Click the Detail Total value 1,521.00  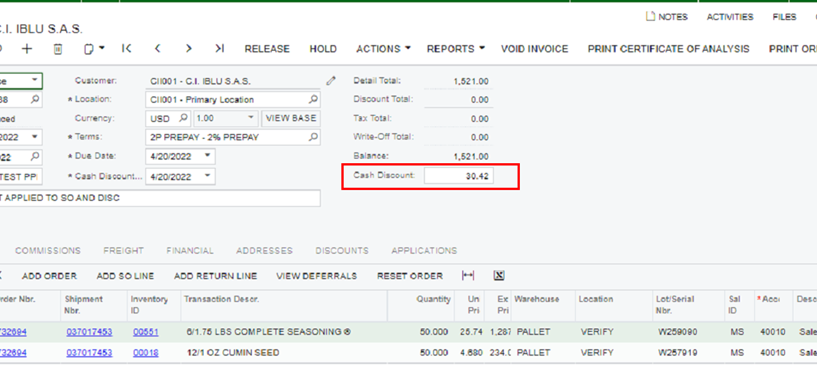click(x=471, y=81)
